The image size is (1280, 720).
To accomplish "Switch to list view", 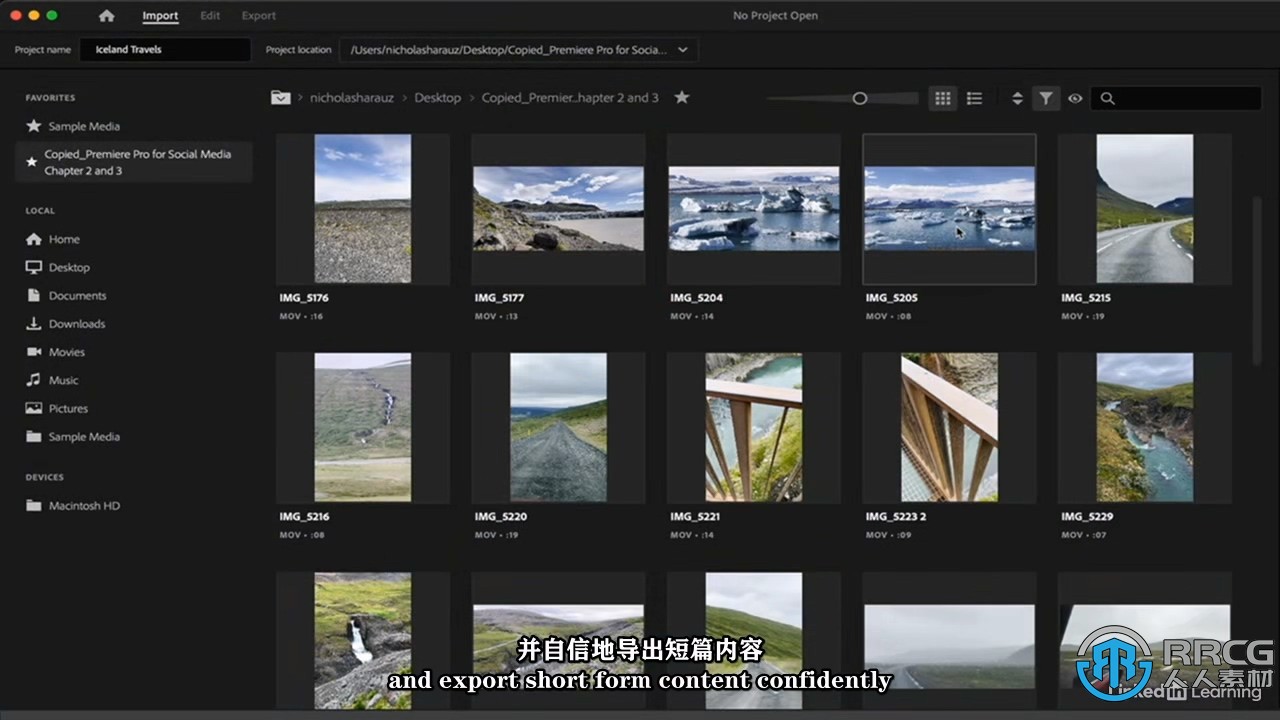I will tap(974, 98).
